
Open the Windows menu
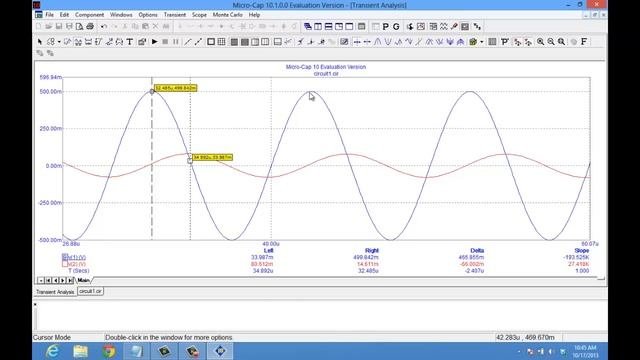121,15
